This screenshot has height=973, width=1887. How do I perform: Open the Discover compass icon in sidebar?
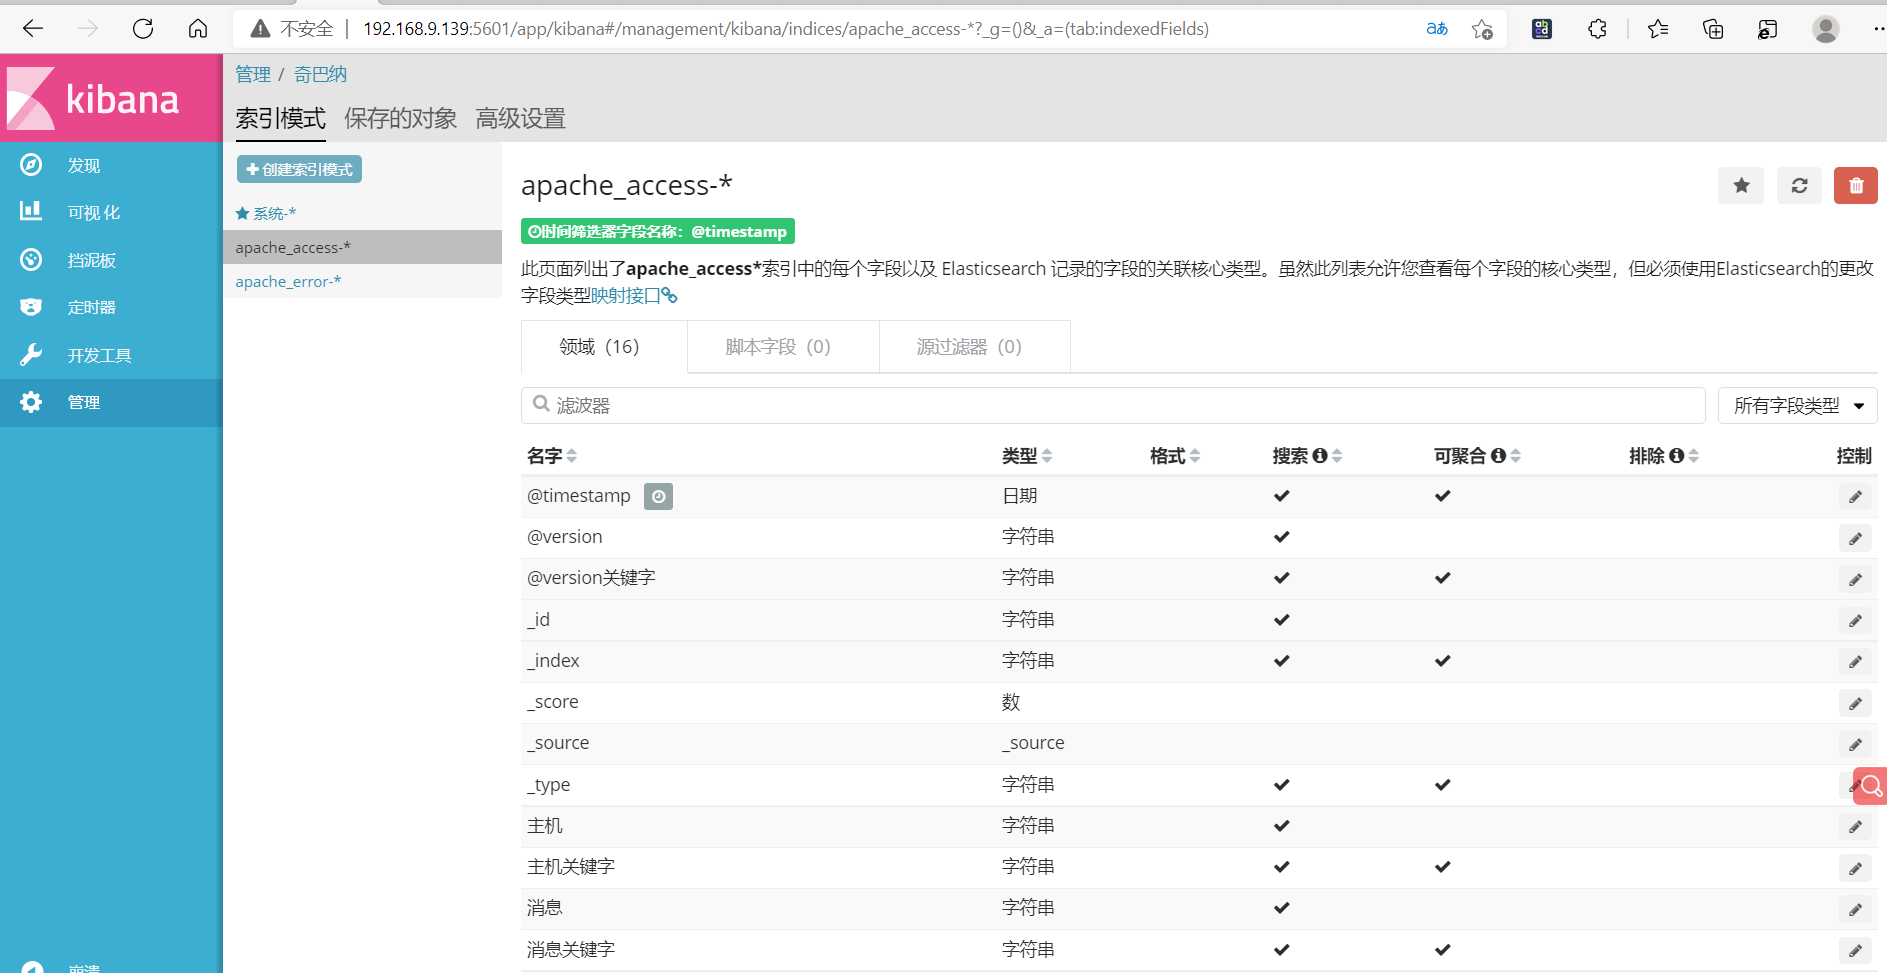click(x=31, y=165)
